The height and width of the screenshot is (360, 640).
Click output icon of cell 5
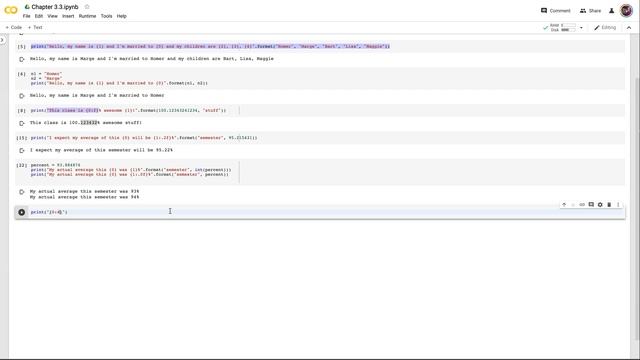coord(22,59)
